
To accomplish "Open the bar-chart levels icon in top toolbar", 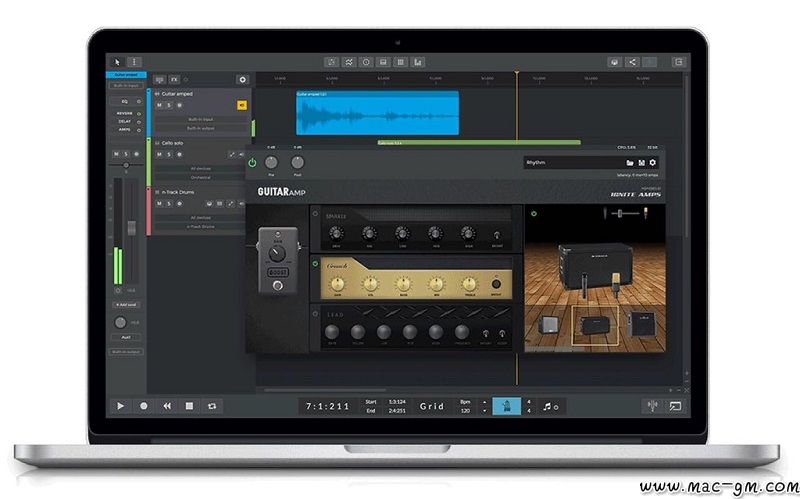I will tap(418, 62).
